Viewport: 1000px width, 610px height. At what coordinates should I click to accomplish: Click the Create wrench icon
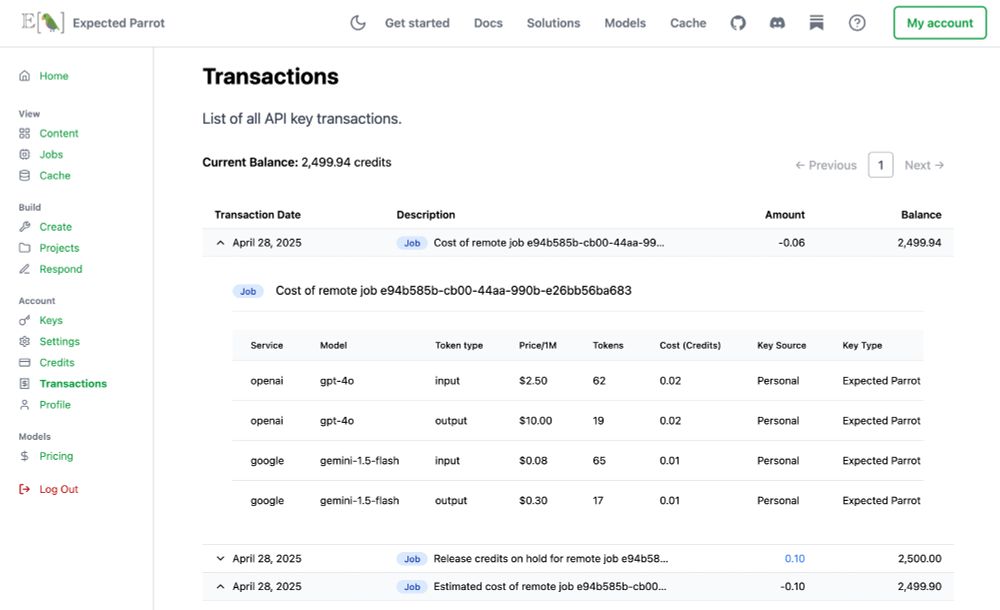tap(24, 227)
